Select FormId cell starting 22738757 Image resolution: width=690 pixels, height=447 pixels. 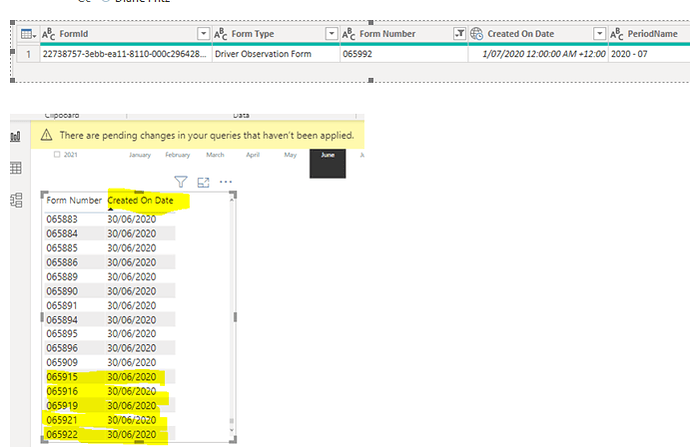click(125, 54)
